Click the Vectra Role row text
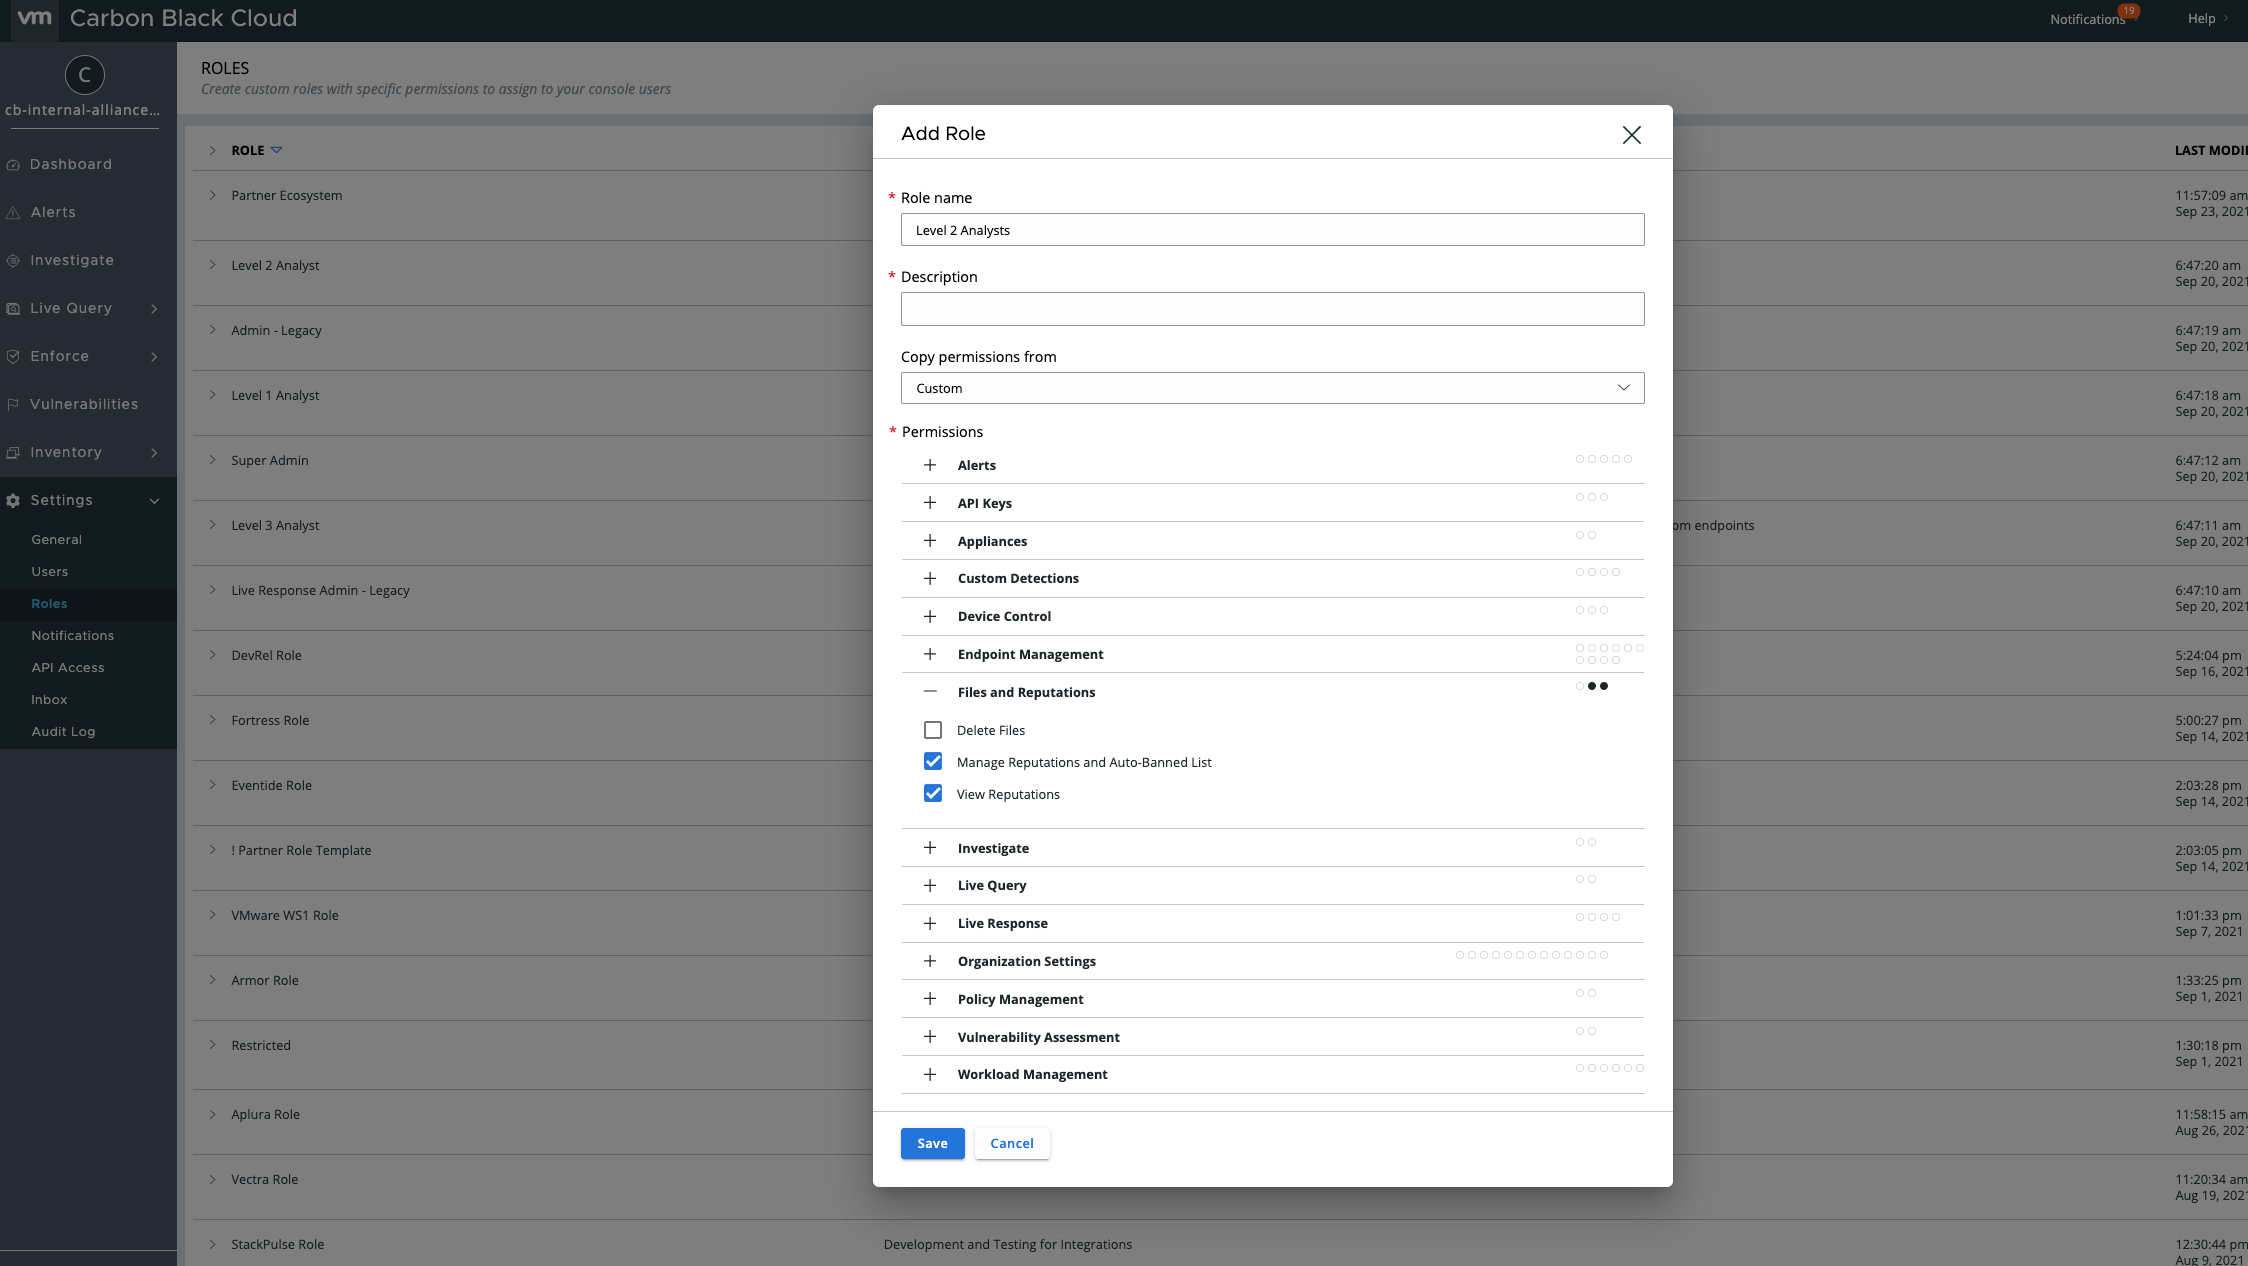2248x1266 pixels. (265, 1179)
